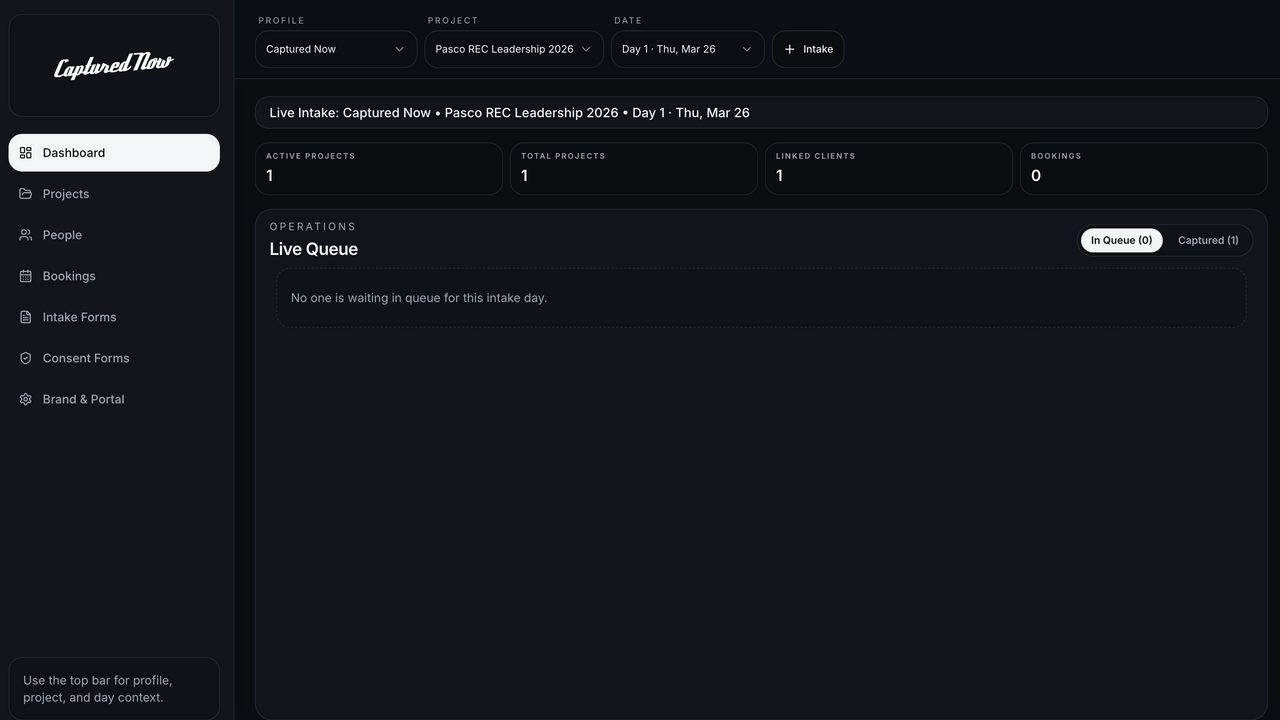Open the People section
1280x720 pixels.
point(114,235)
